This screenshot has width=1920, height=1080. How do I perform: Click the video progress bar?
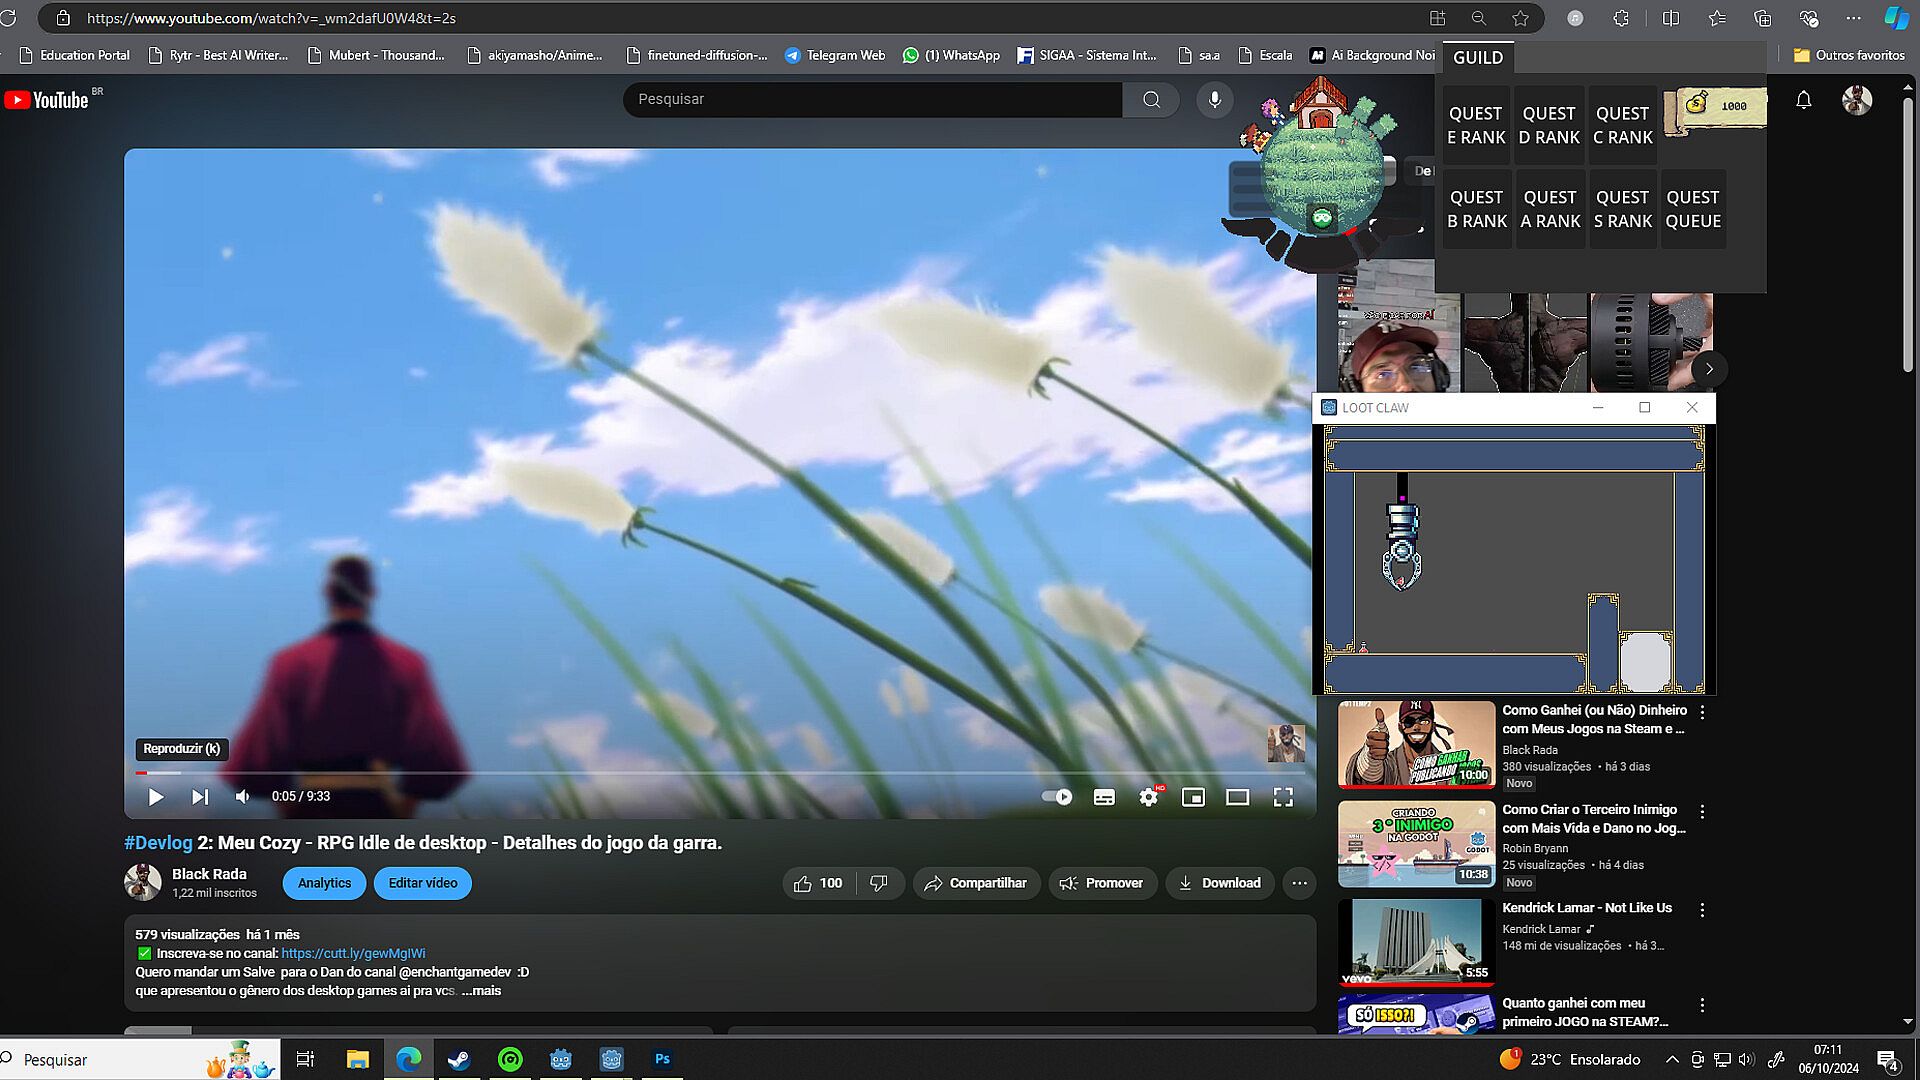(720, 773)
